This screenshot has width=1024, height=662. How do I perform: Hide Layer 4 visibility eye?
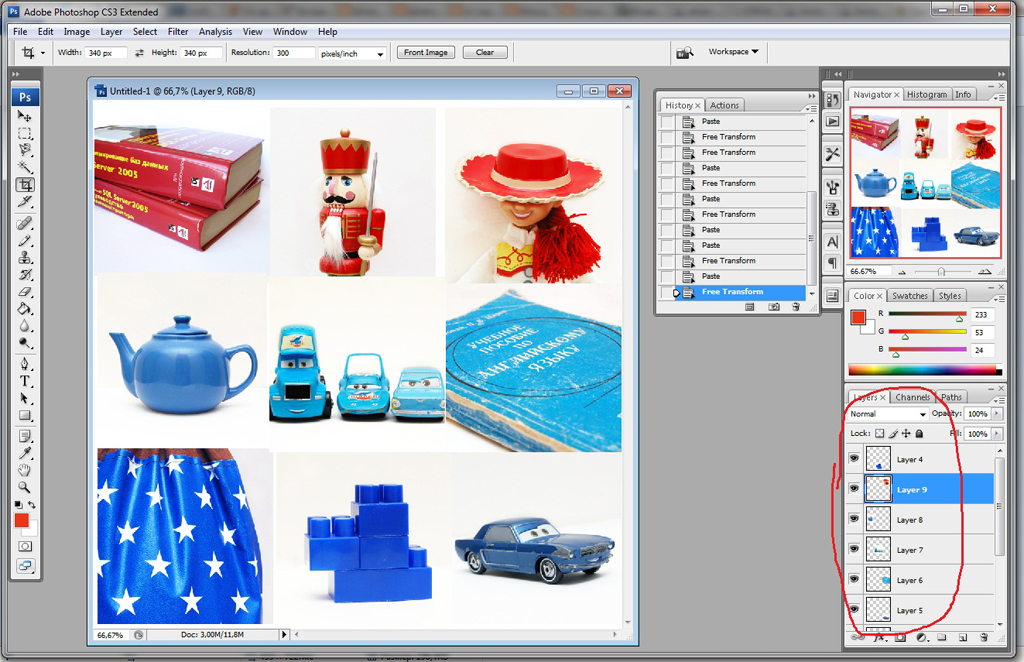pos(854,458)
